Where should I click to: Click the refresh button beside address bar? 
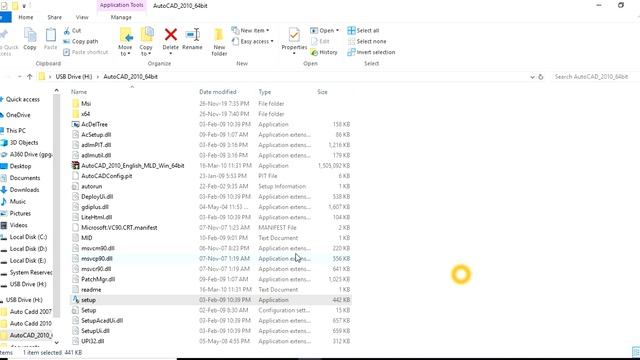tap(541, 77)
